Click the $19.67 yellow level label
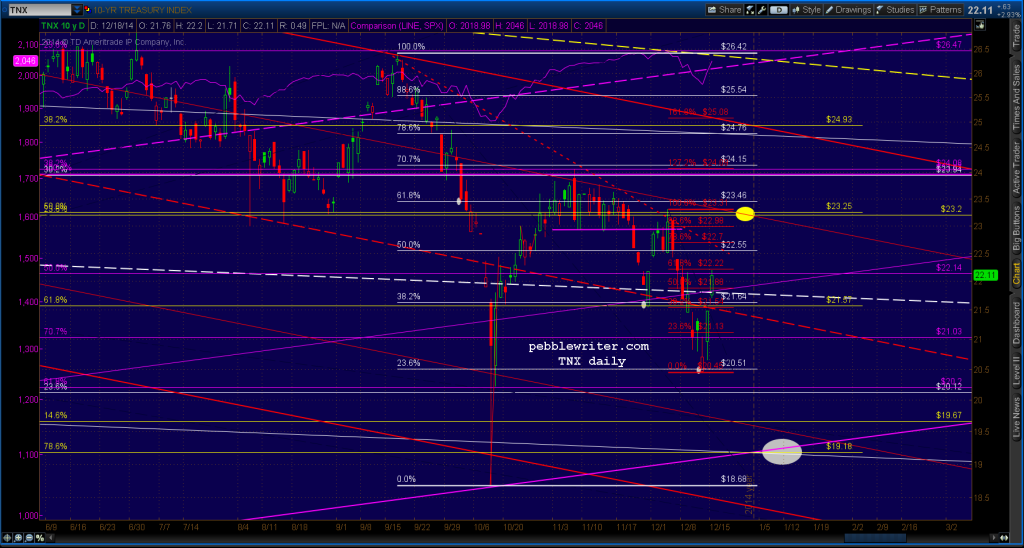 coord(948,415)
